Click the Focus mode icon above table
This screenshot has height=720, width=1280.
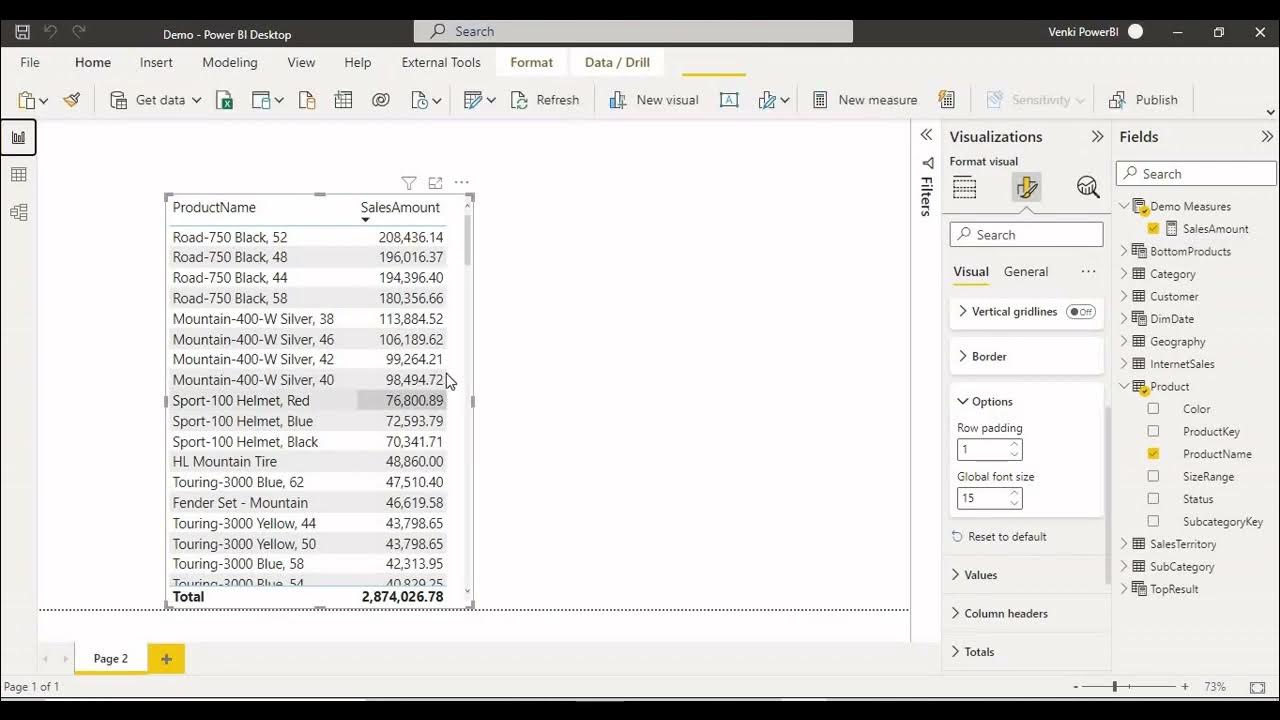(x=435, y=183)
